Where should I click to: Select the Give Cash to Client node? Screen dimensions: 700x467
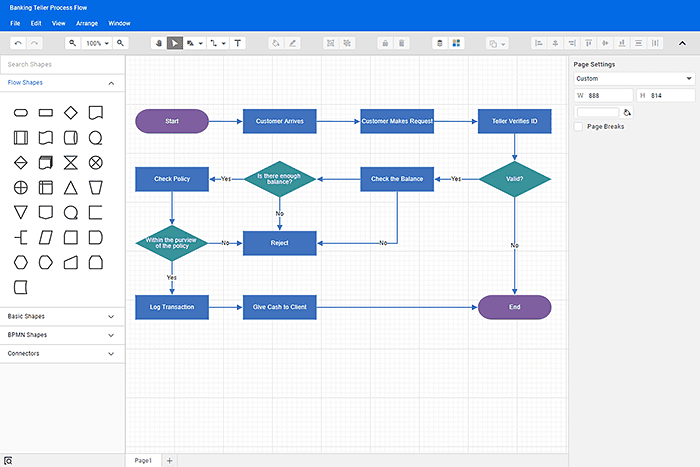pyautogui.click(x=279, y=307)
